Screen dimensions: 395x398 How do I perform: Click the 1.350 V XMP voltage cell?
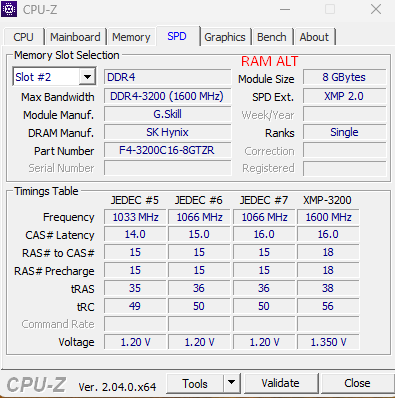point(328,342)
